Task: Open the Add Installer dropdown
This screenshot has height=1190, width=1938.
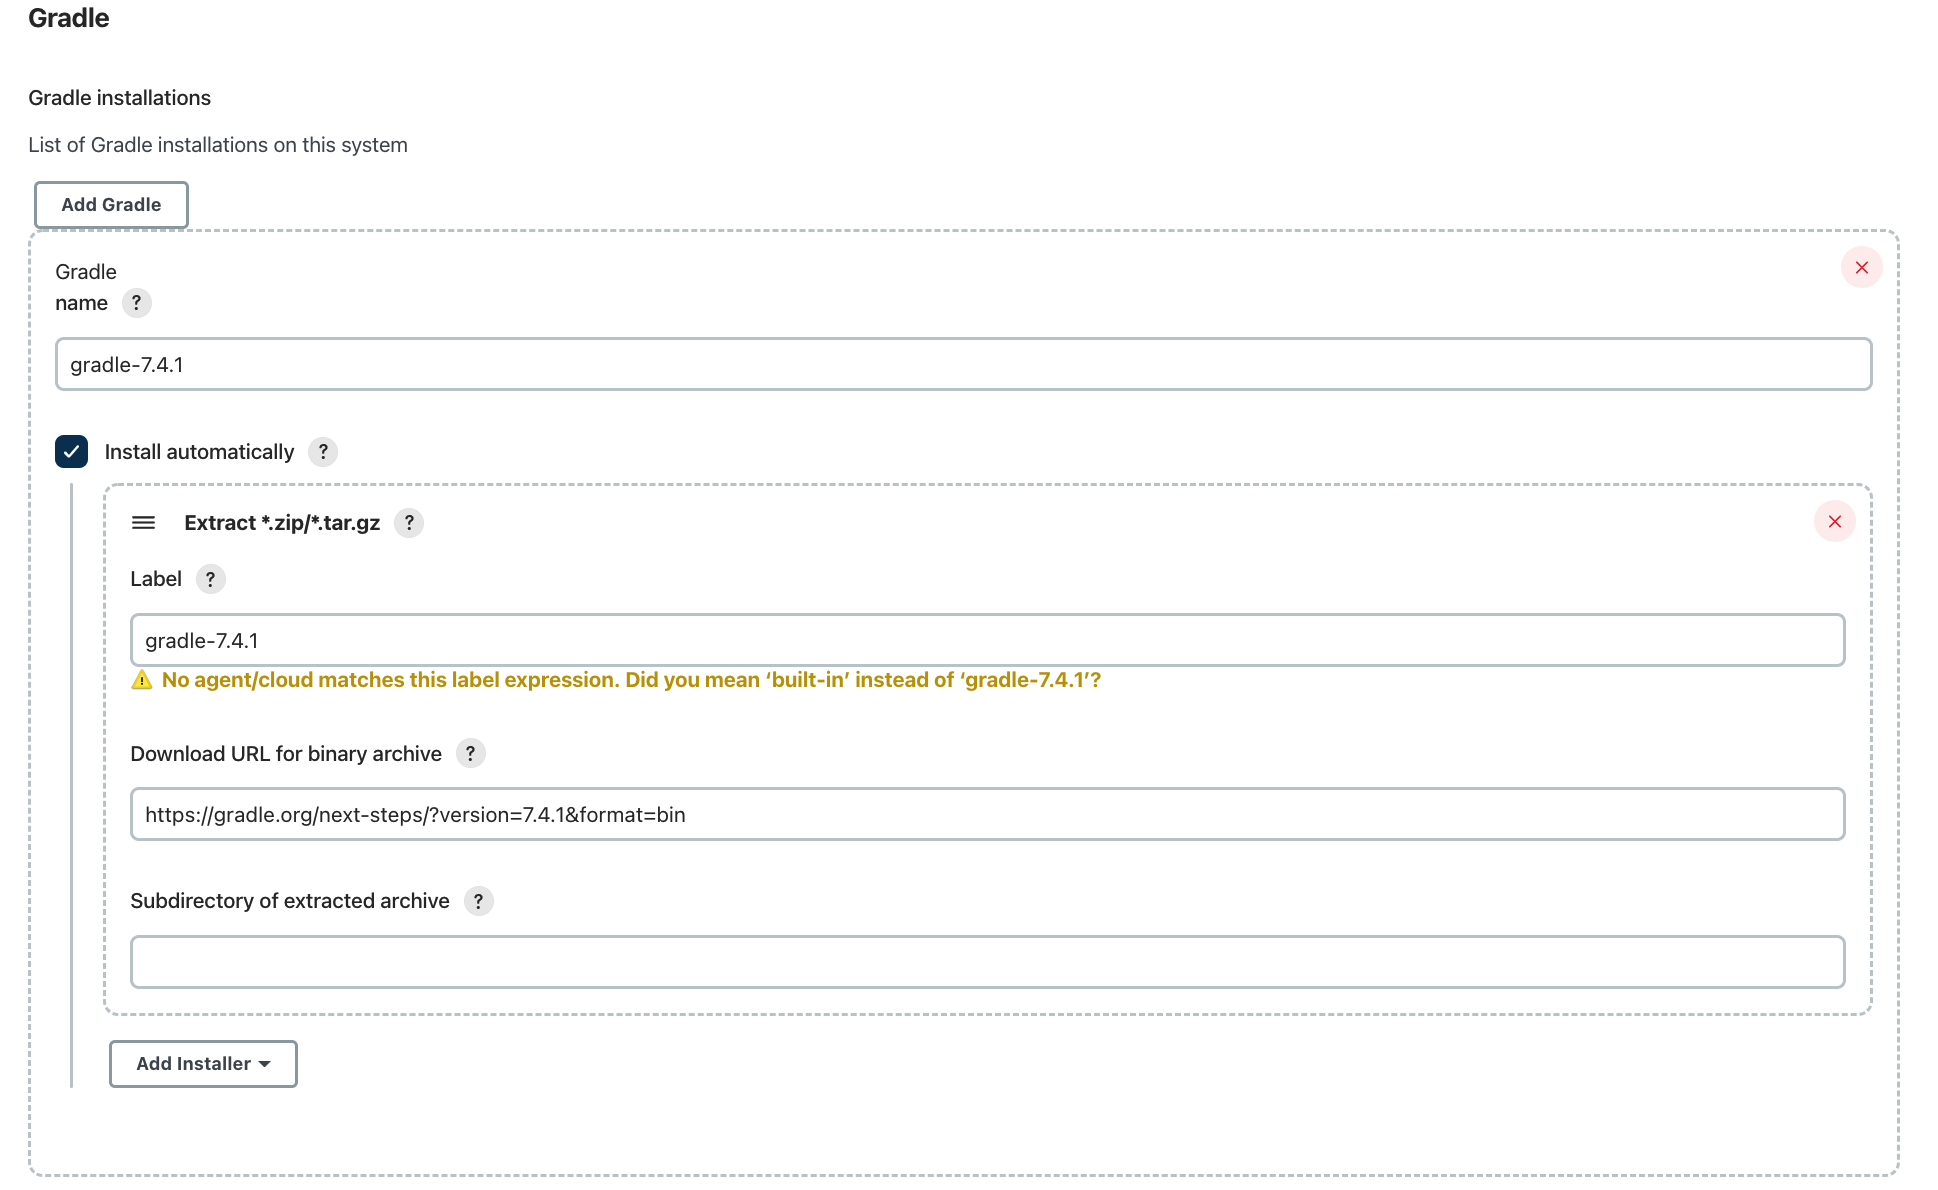Action: 203,1063
